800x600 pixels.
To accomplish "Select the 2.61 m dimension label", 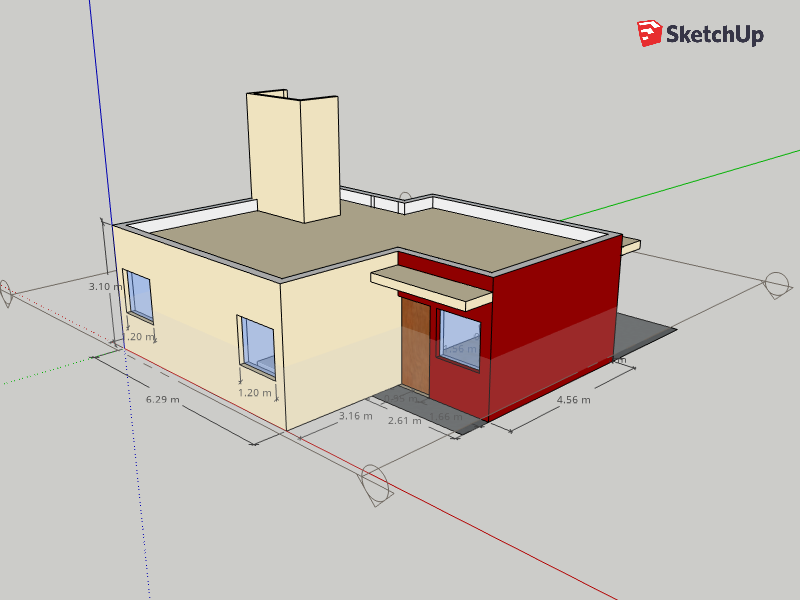I will coord(405,421).
